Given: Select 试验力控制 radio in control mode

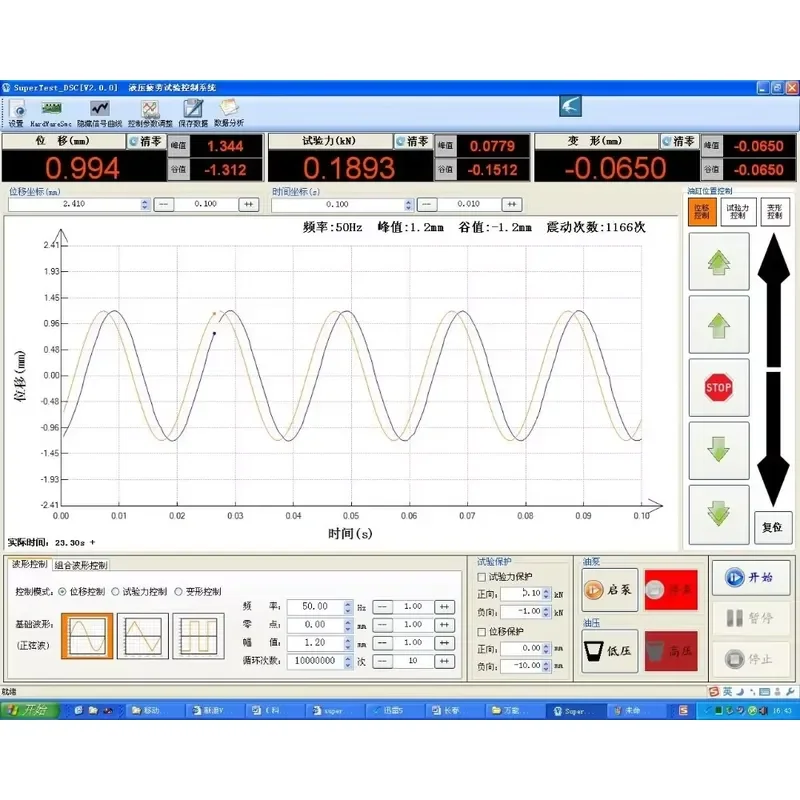Looking at the screenshot, I should (x=116, y=592).
